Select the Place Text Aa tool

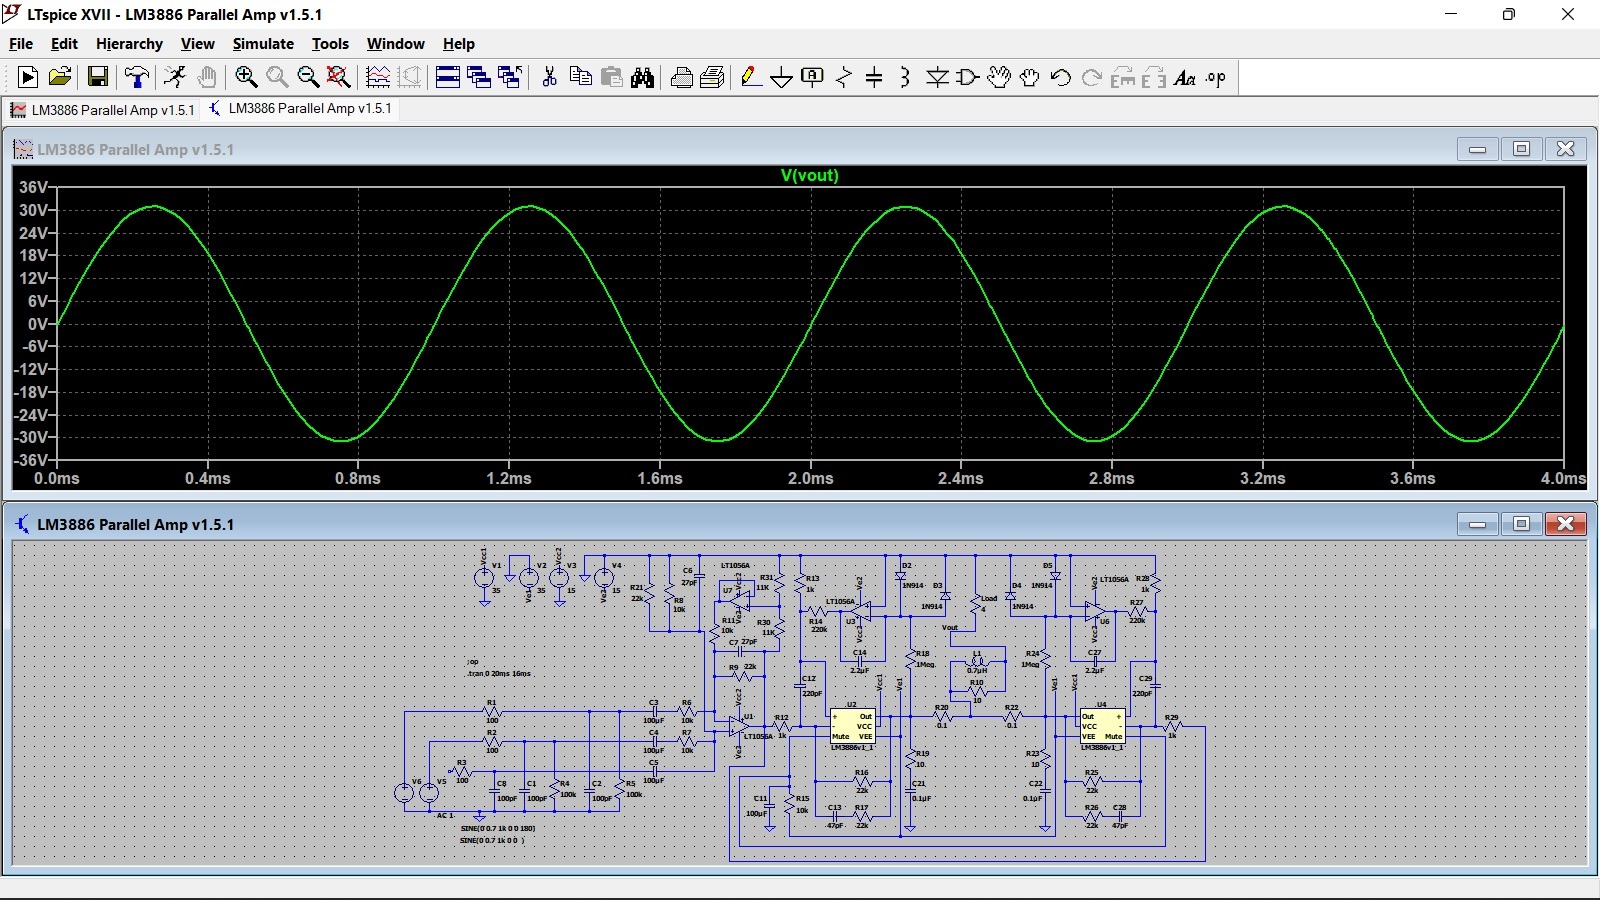pos(1185,77)
